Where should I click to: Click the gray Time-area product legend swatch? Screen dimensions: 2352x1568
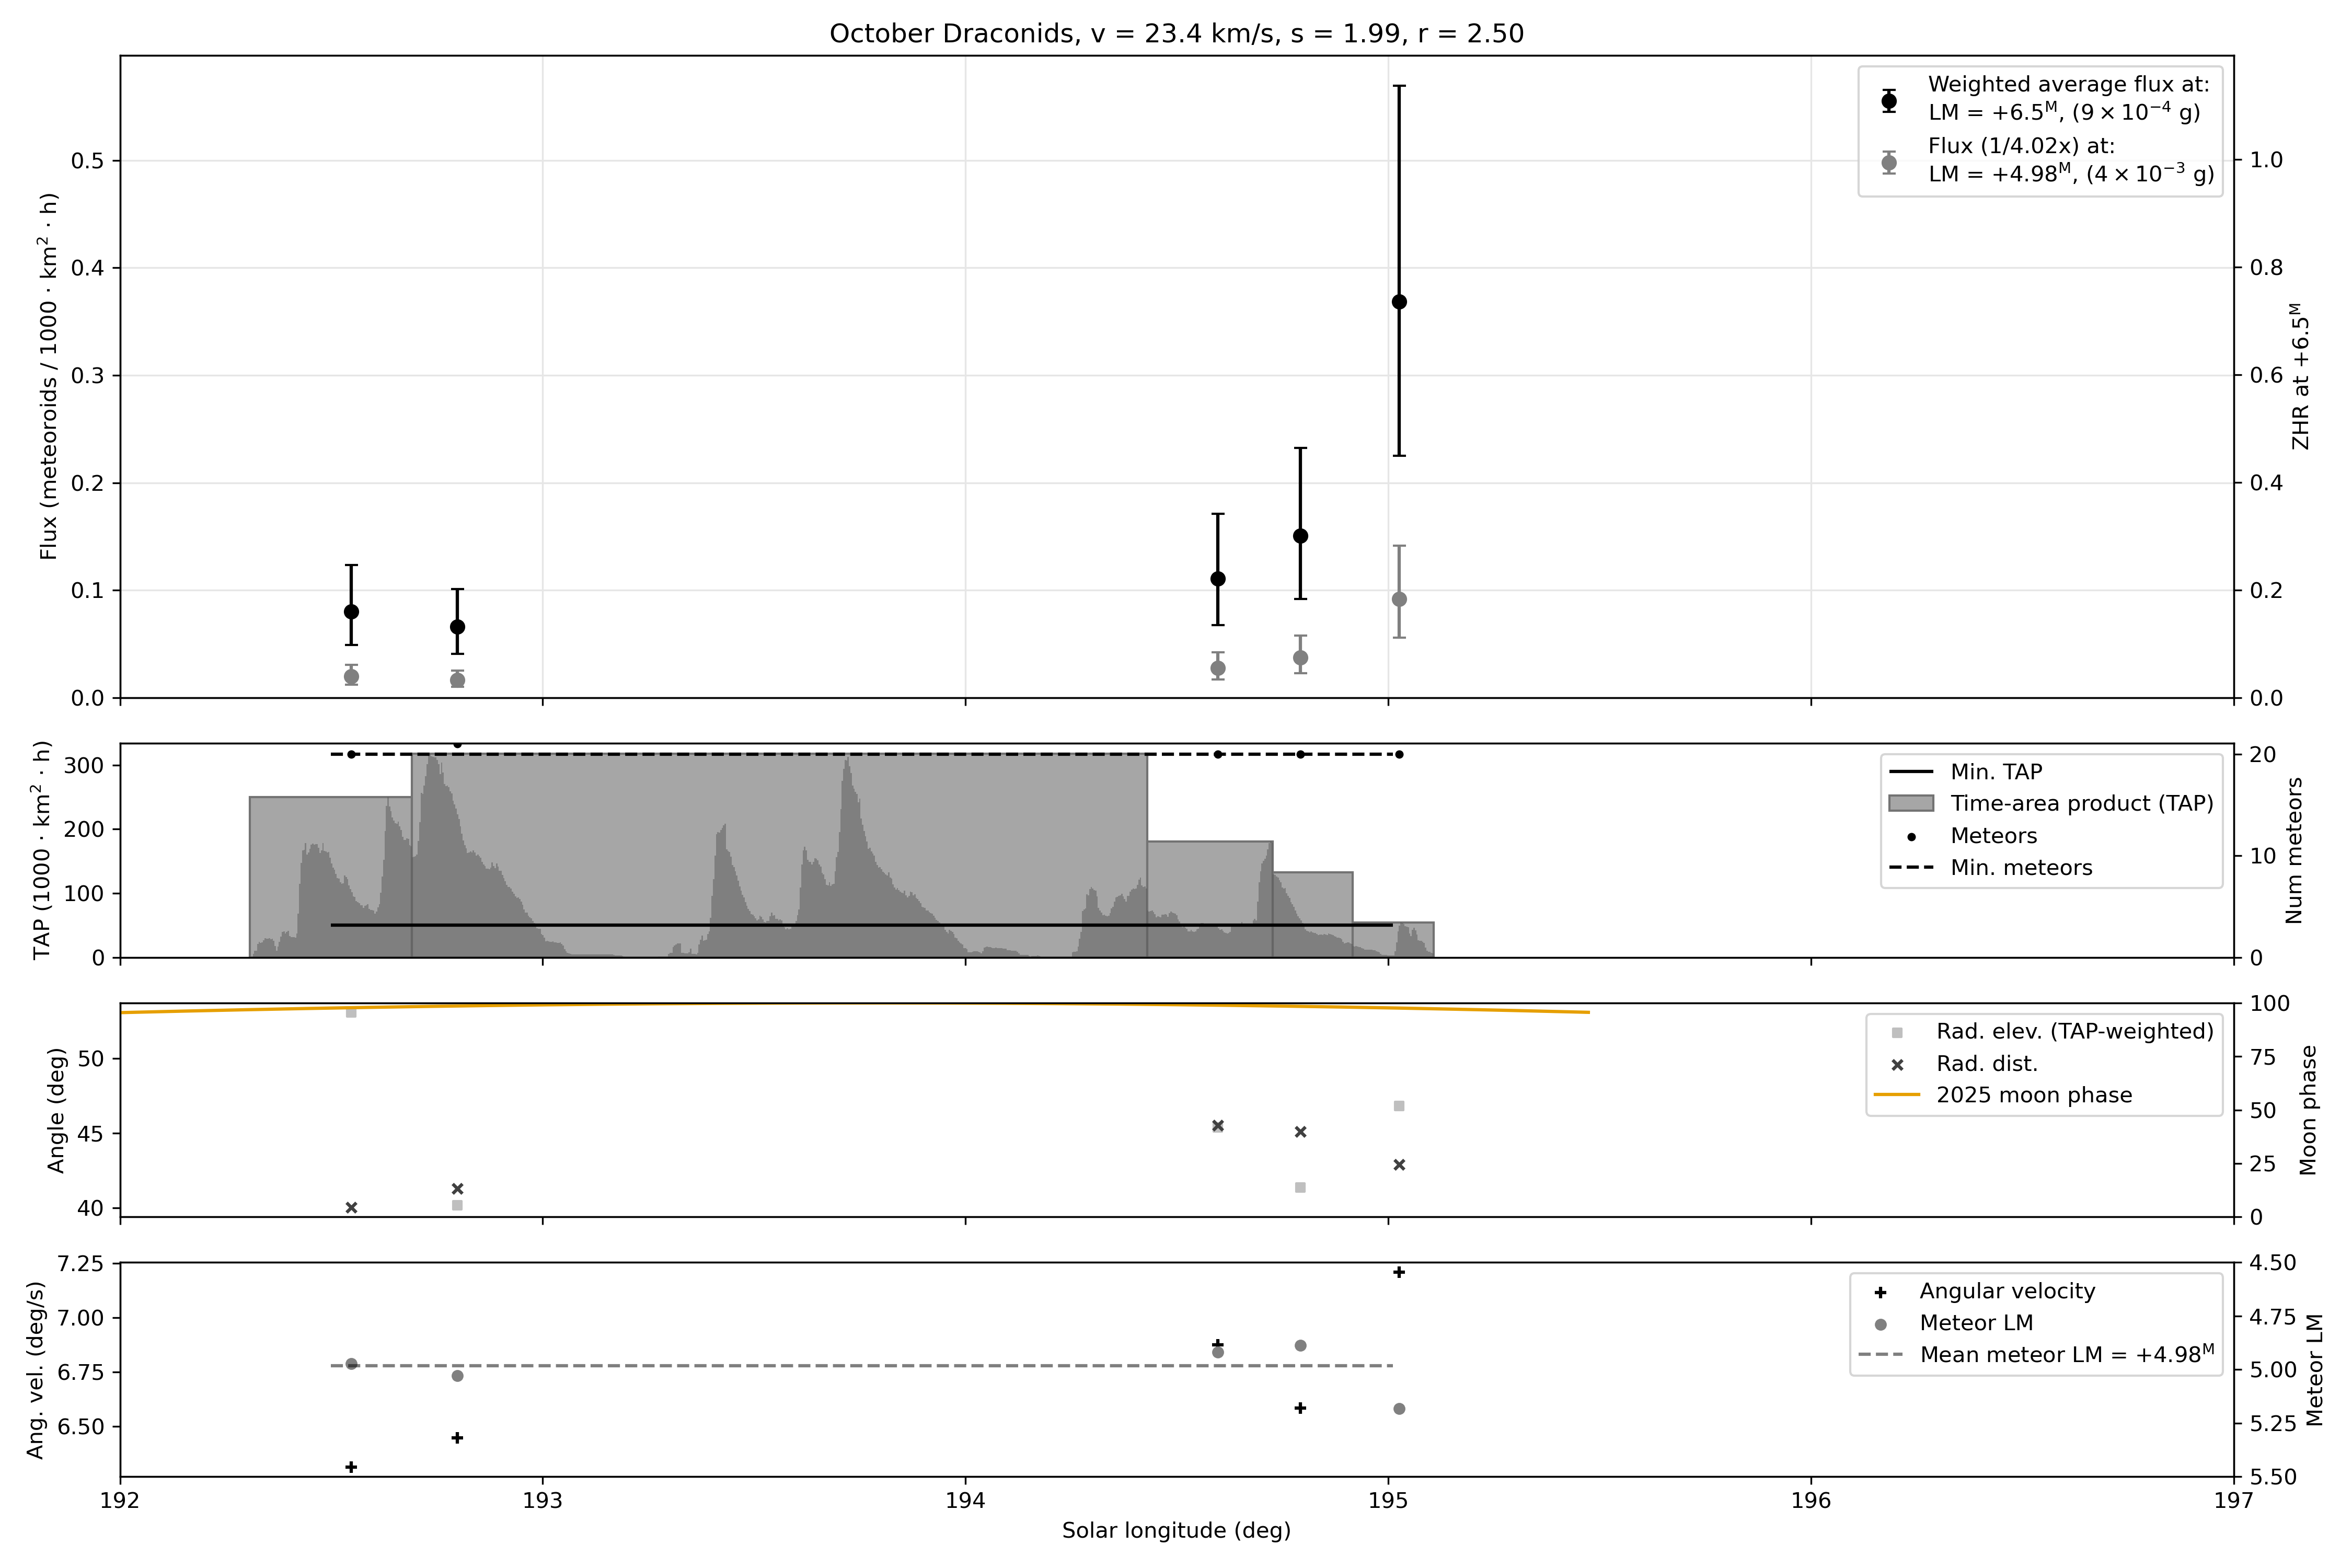pos(1911,804)
